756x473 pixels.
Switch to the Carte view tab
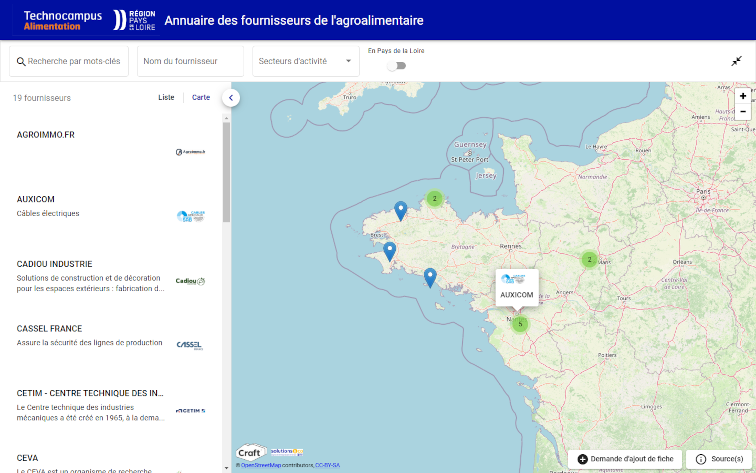[201, 97]
